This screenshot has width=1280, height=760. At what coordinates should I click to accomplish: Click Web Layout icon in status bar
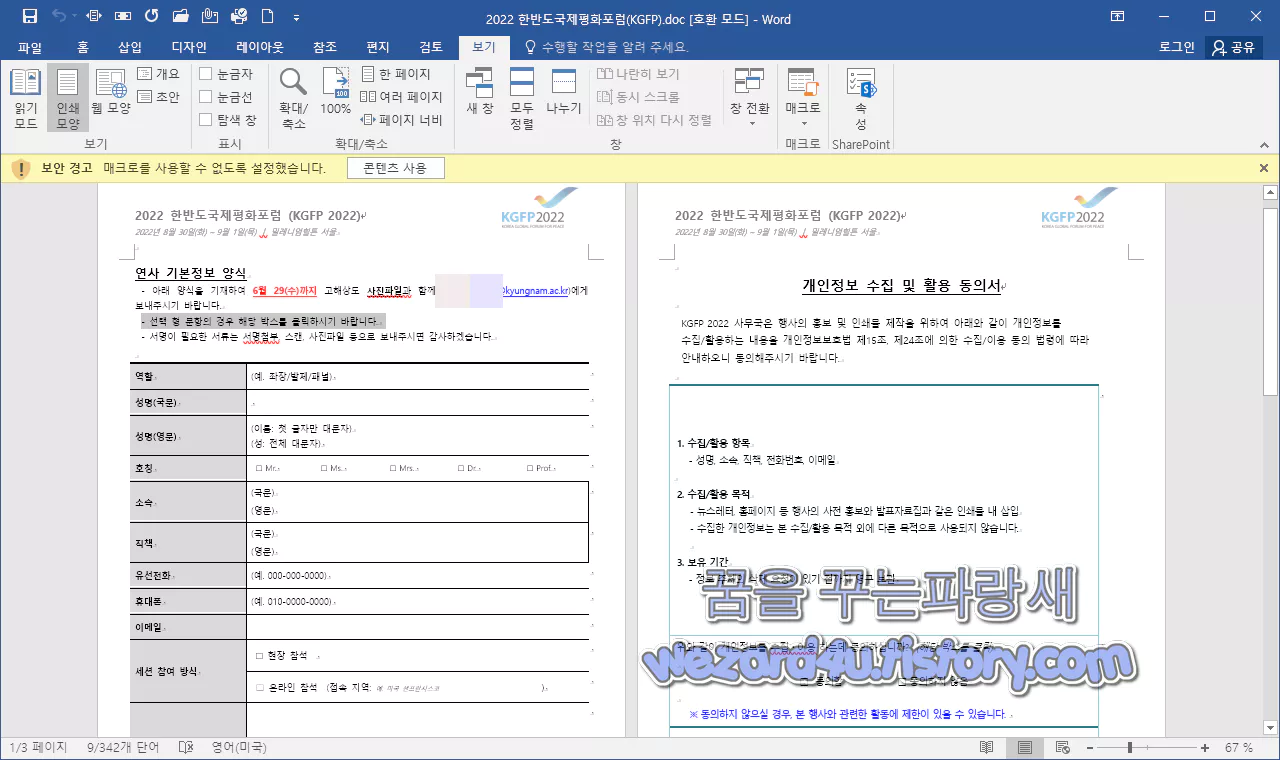tap(1063, 748)
